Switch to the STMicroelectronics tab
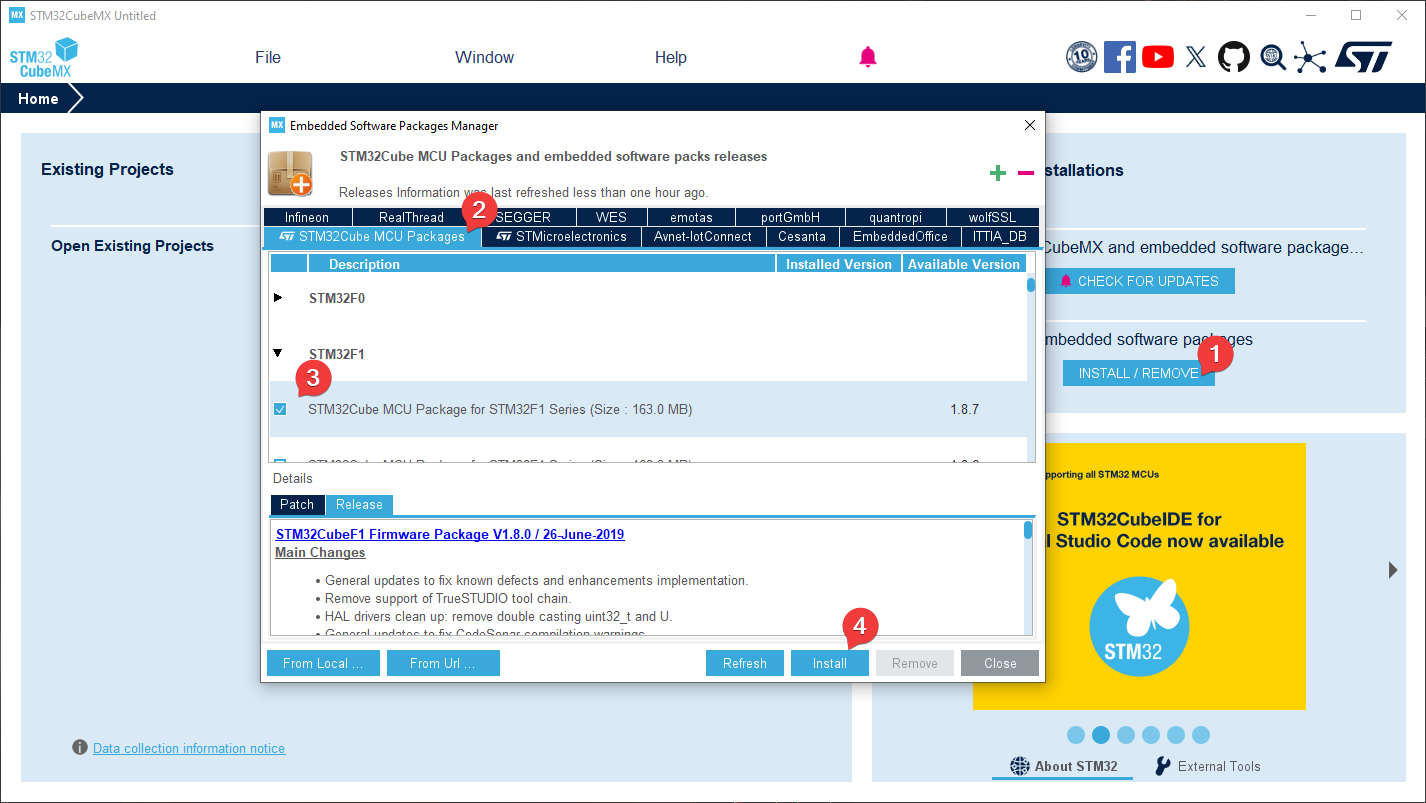This screenshot has height=803, width=1426. [x=561, y=237]
